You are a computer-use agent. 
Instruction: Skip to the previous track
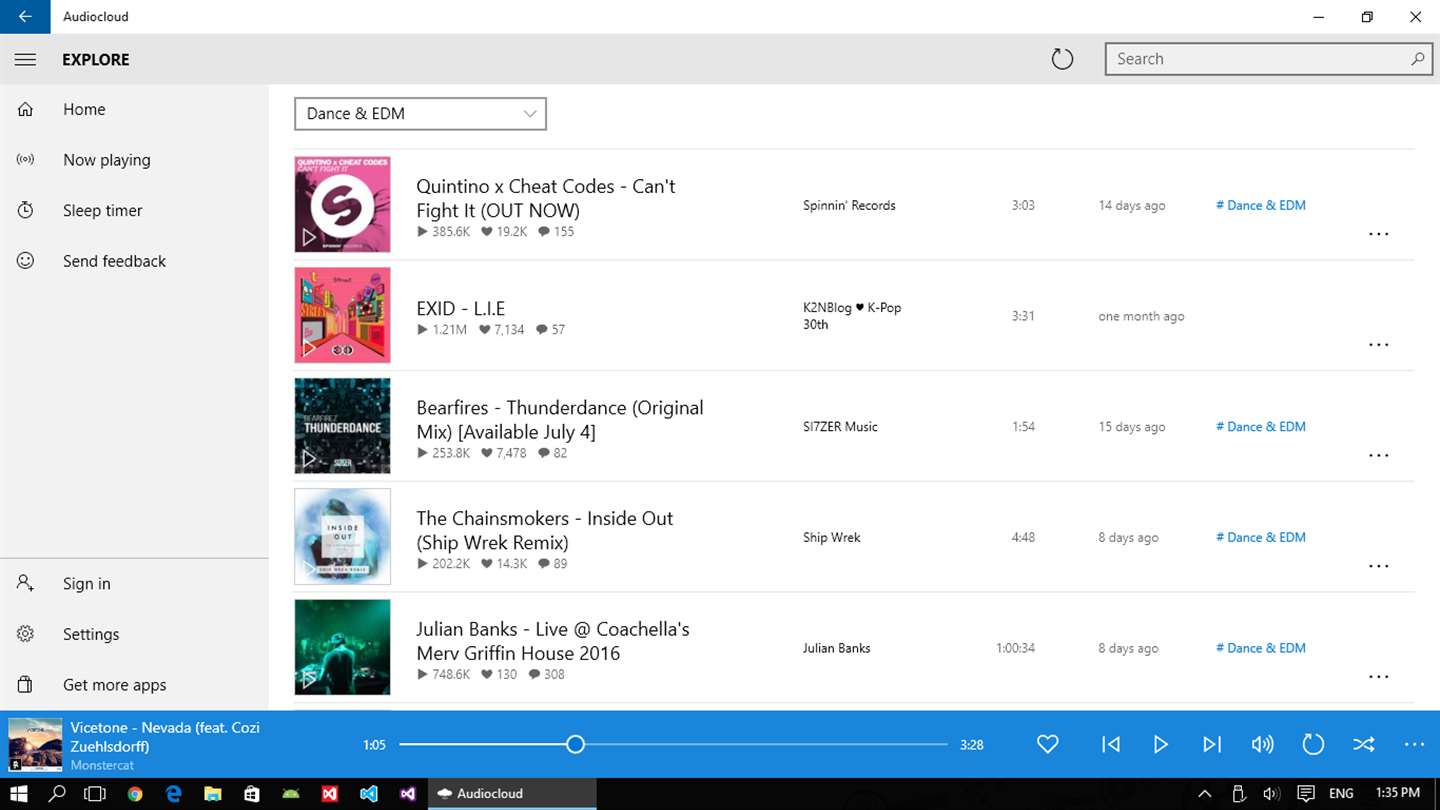(x=1110, y=744)
